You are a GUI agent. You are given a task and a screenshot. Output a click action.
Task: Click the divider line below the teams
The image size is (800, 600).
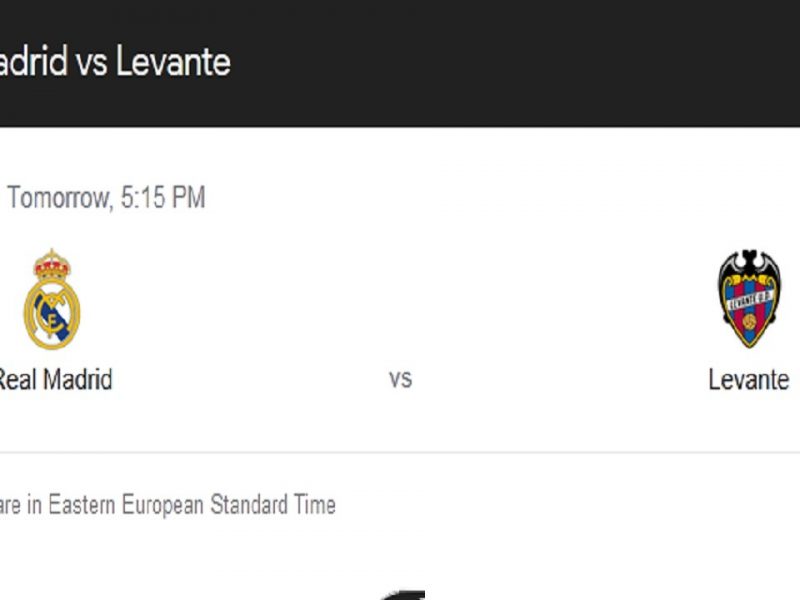click(x=400, y=452)
